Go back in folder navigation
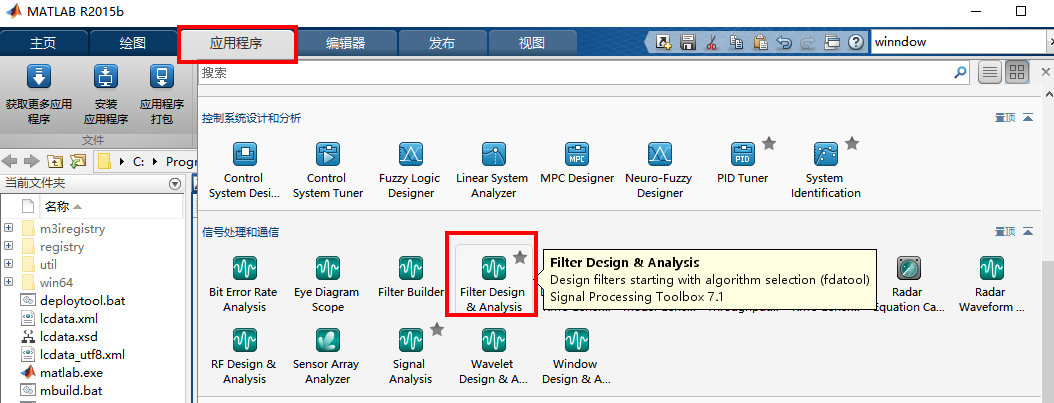 pos(9,161)
